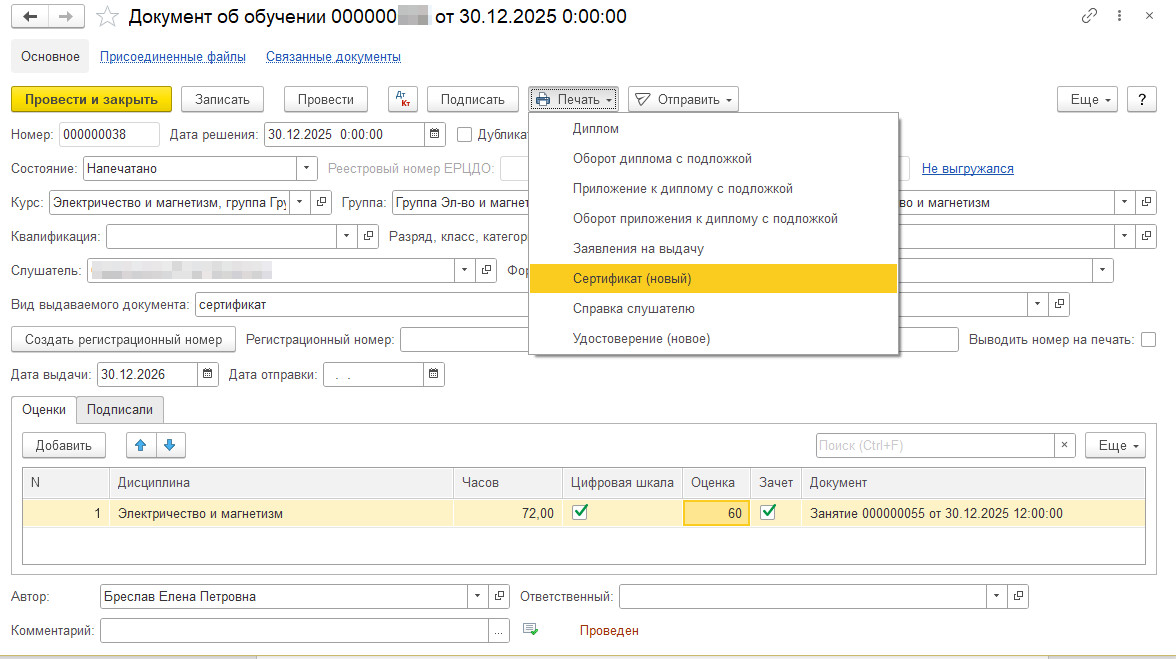Open calendar for Дата решения field
This screenshot has height=659, width=1176.
(x=434, y=134)
